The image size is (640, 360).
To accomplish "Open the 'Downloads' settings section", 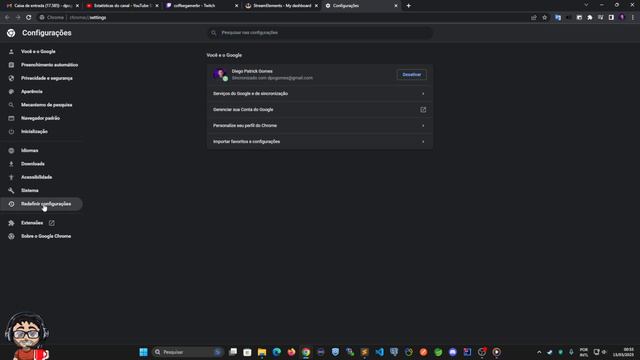I will tap(33, 164).
